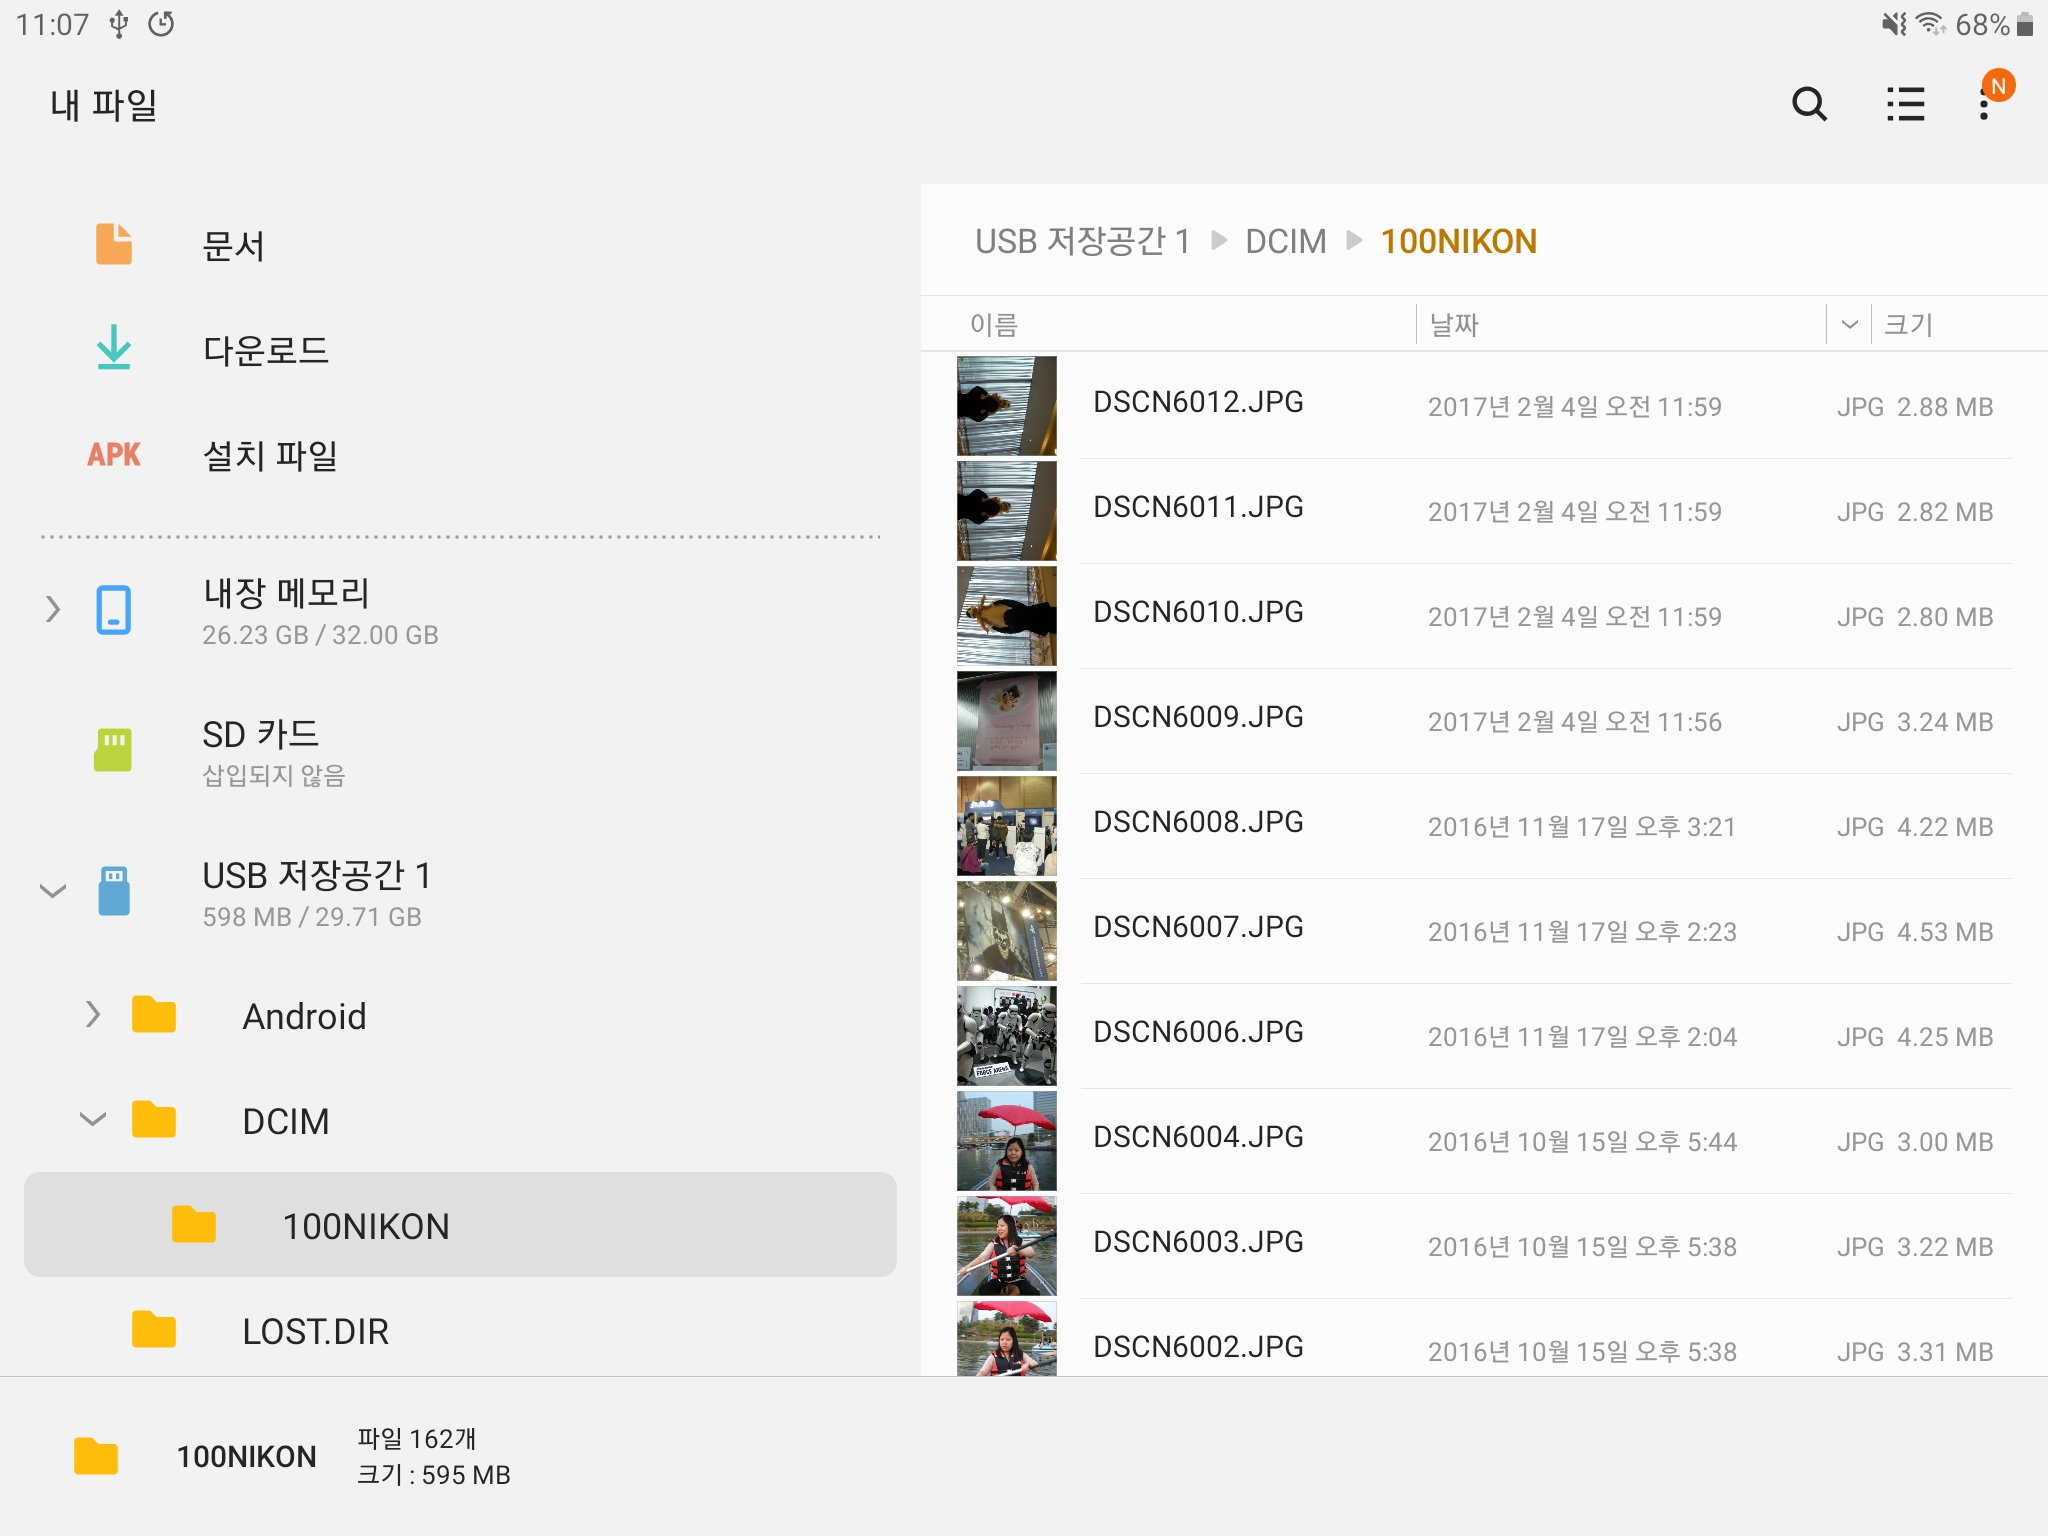
Task: Click 크기 : 595 MB in info bar
Action: [x=434, y=1475]
